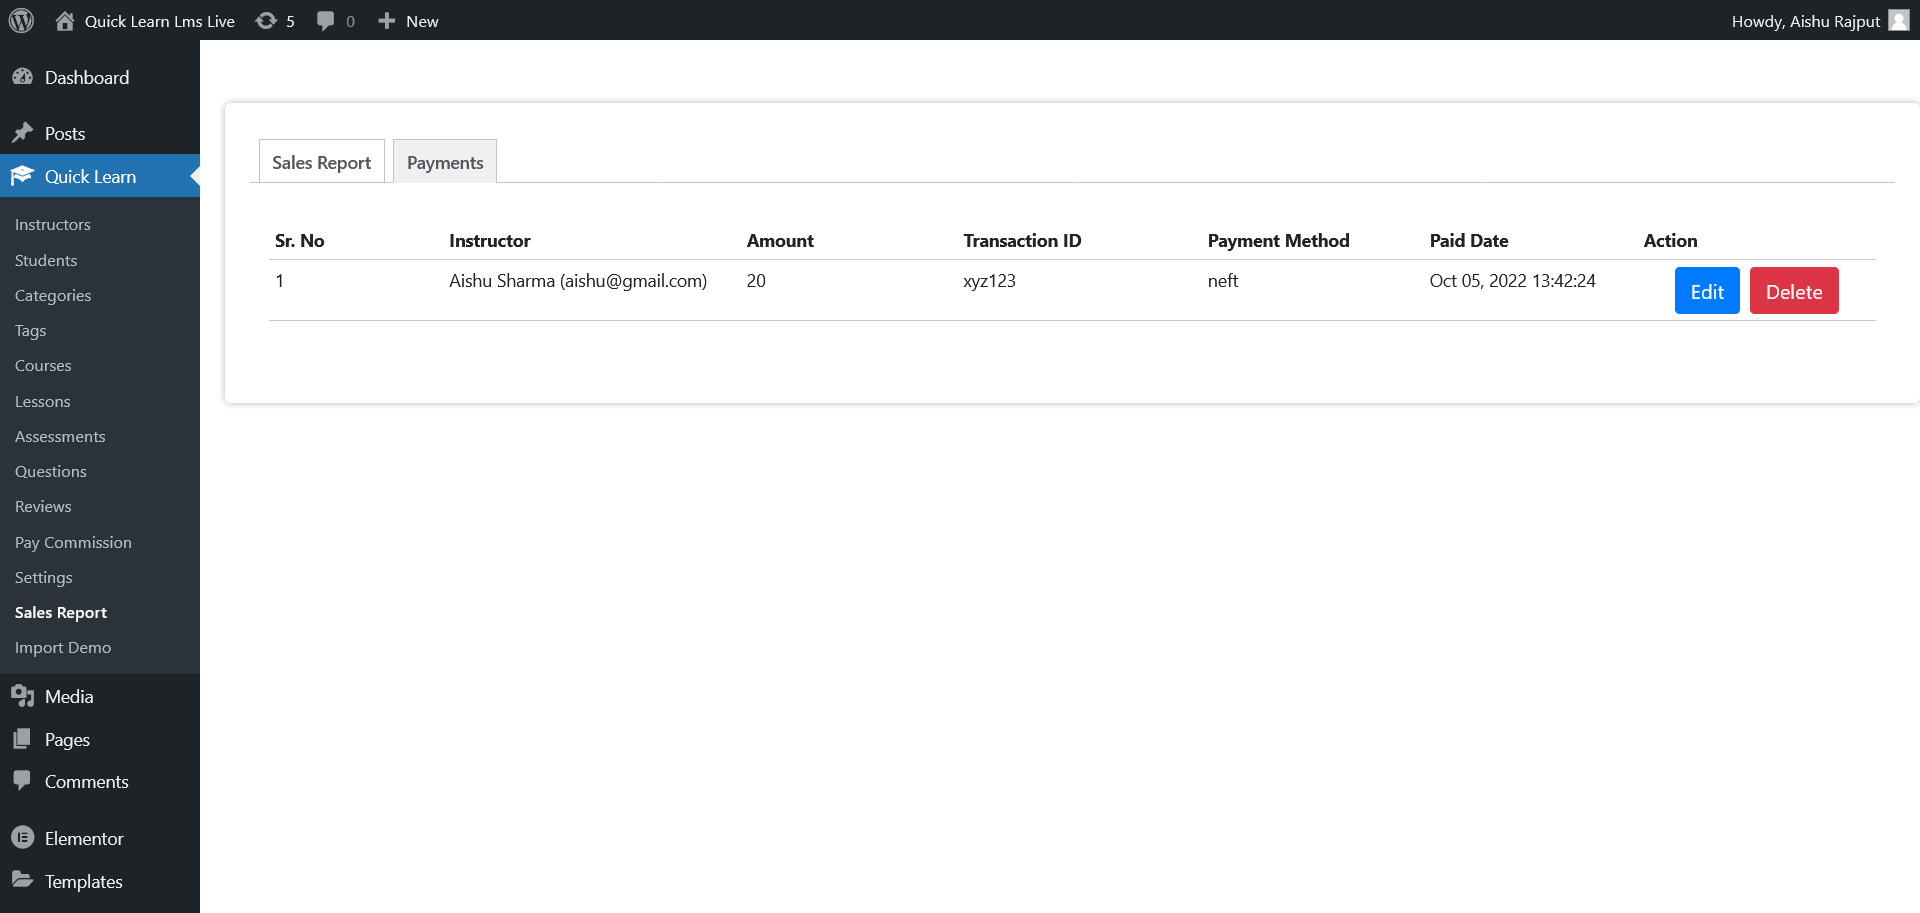1920x913 pixels.
Task: Click the Comments speech bubble sidebar icon
Action: (23, 781)
